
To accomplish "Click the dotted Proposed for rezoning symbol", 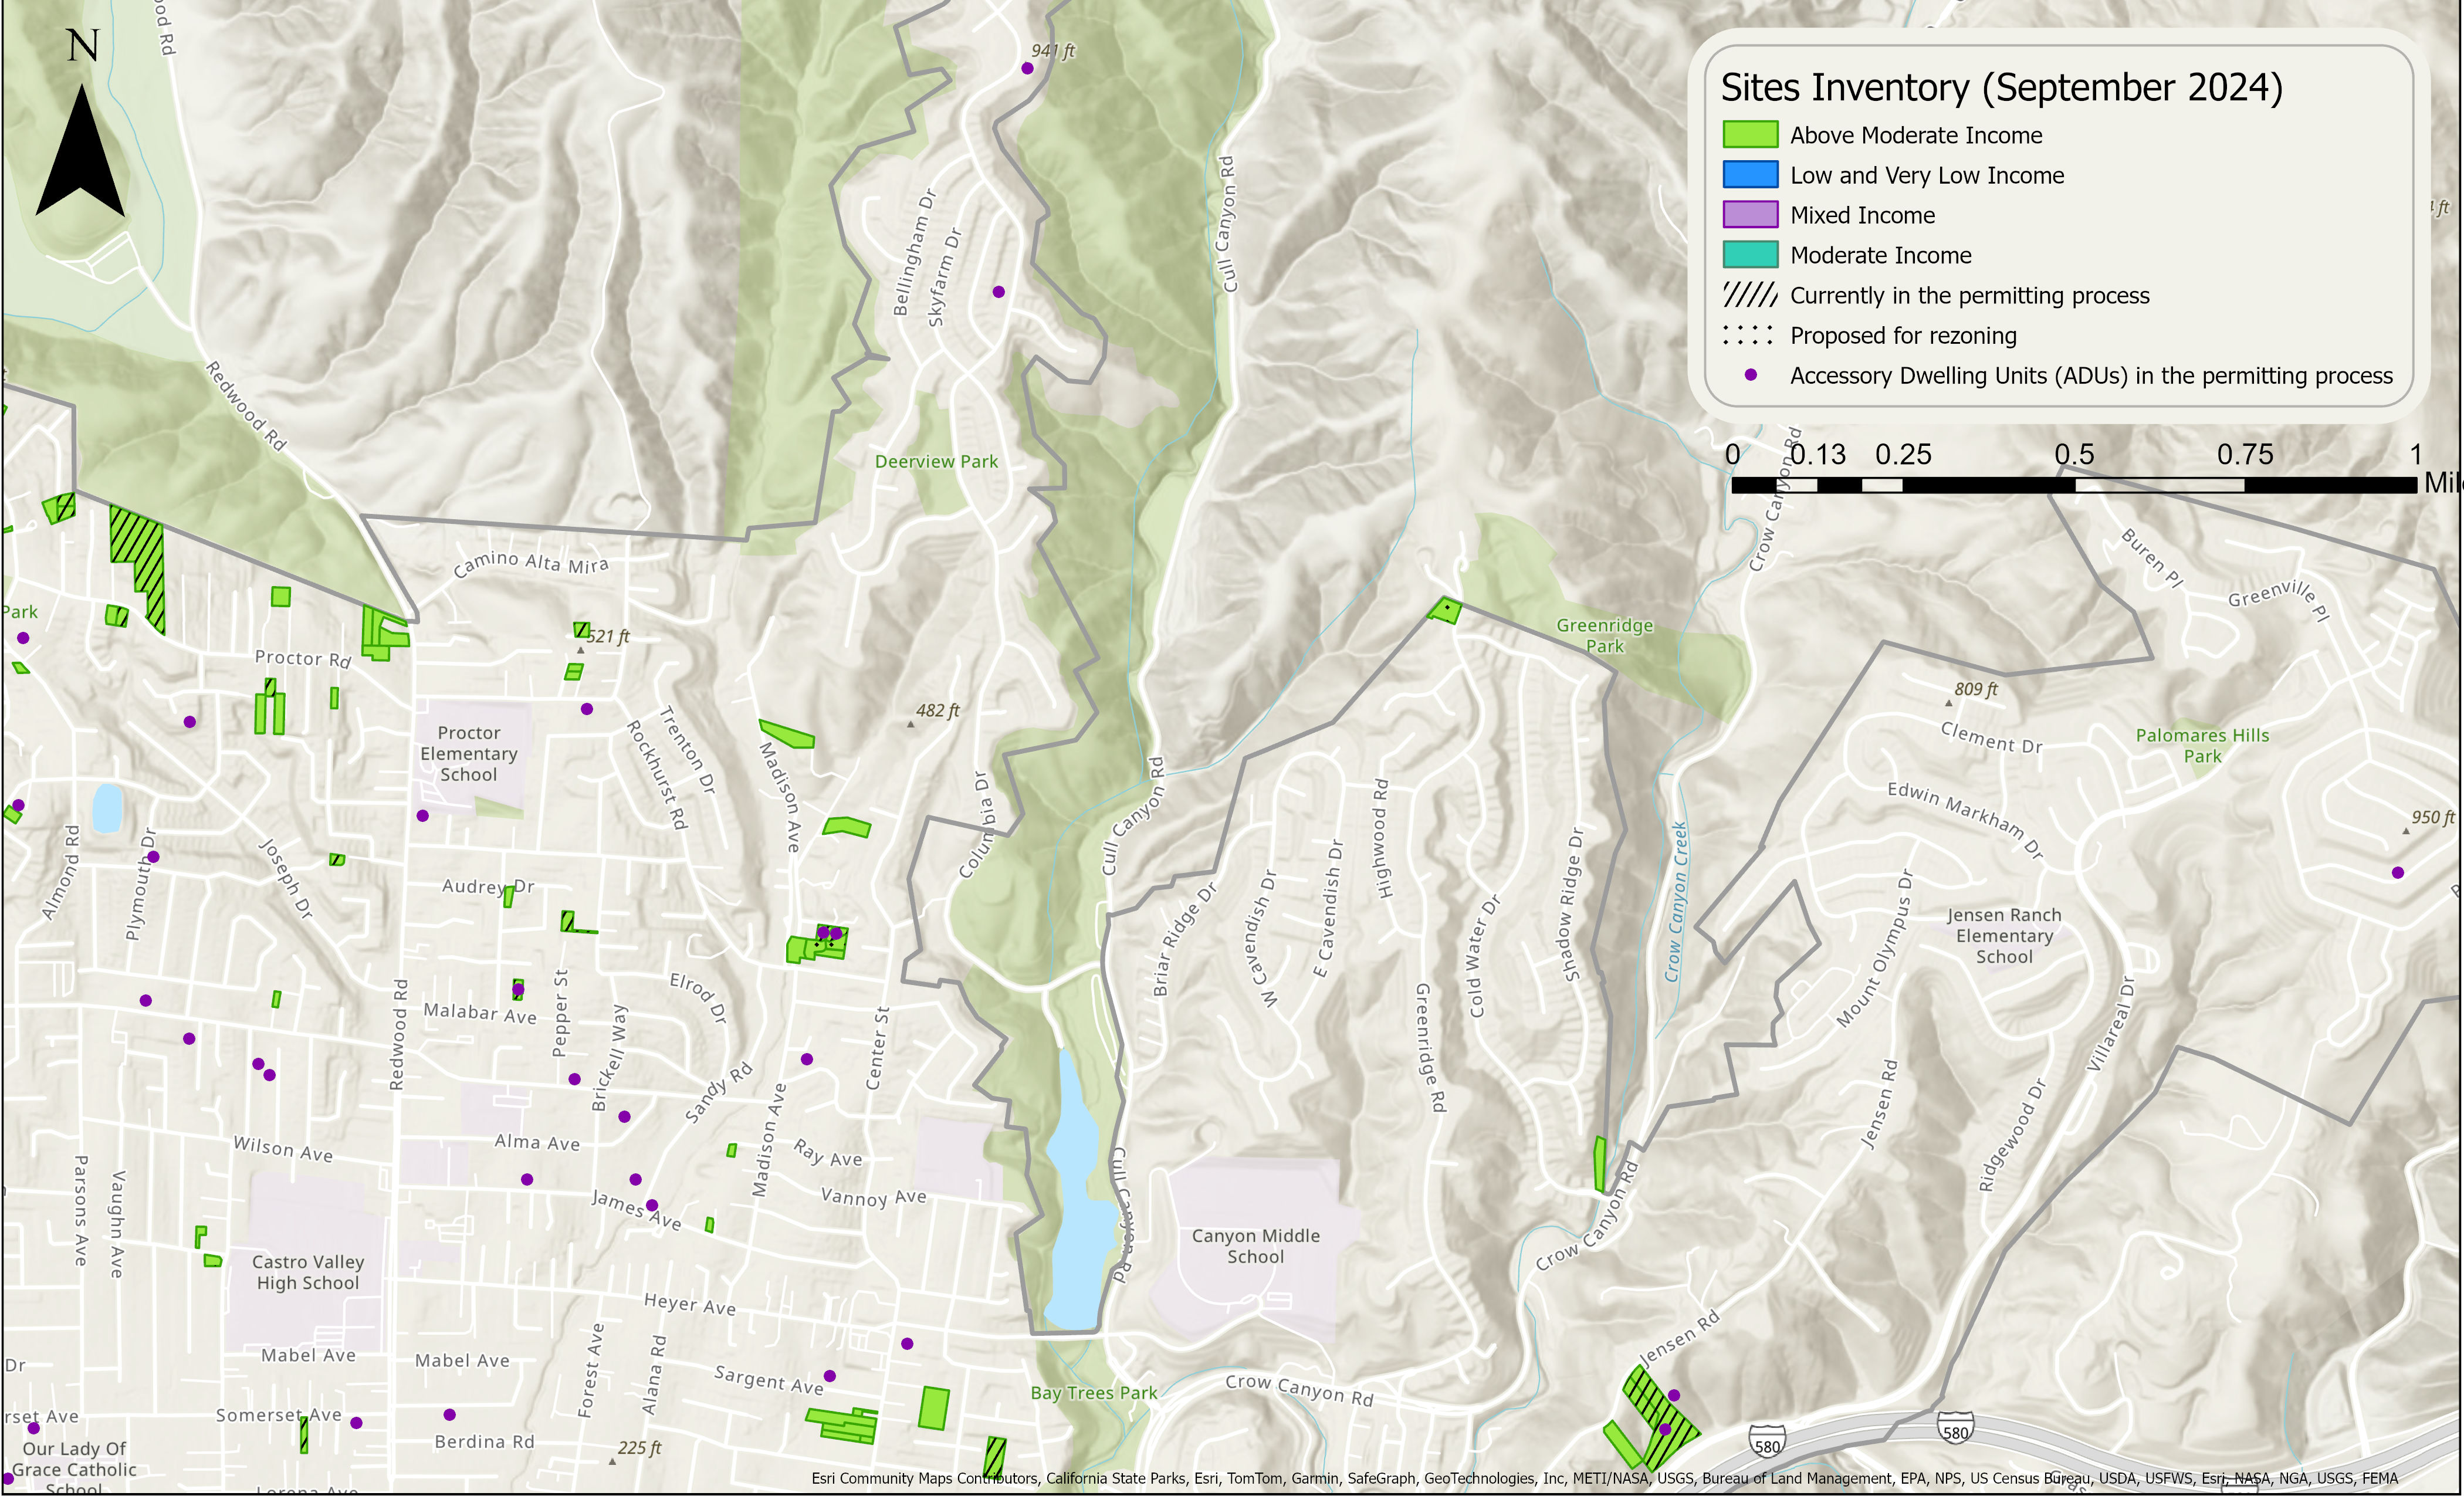I will [1748, 335].
